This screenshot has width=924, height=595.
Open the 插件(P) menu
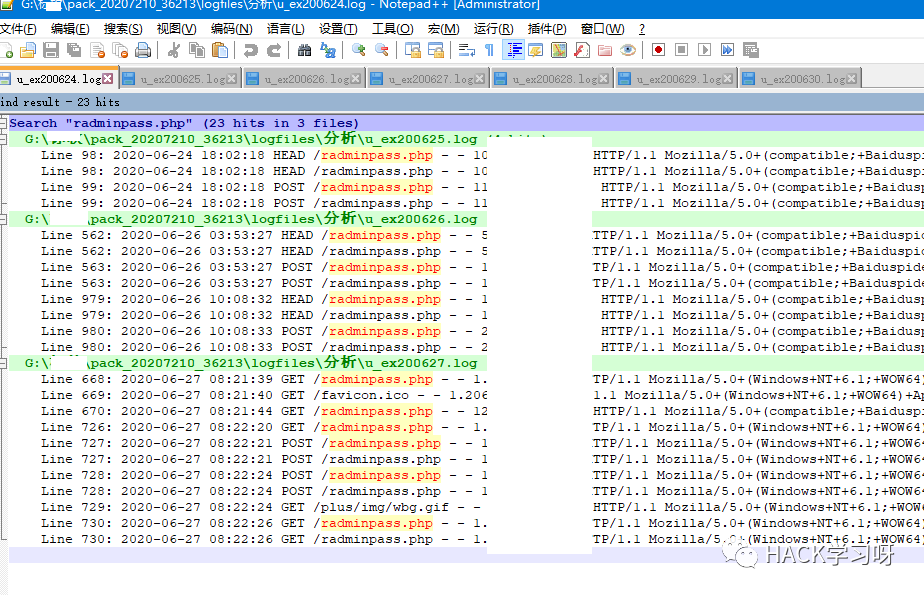point(547,29)
